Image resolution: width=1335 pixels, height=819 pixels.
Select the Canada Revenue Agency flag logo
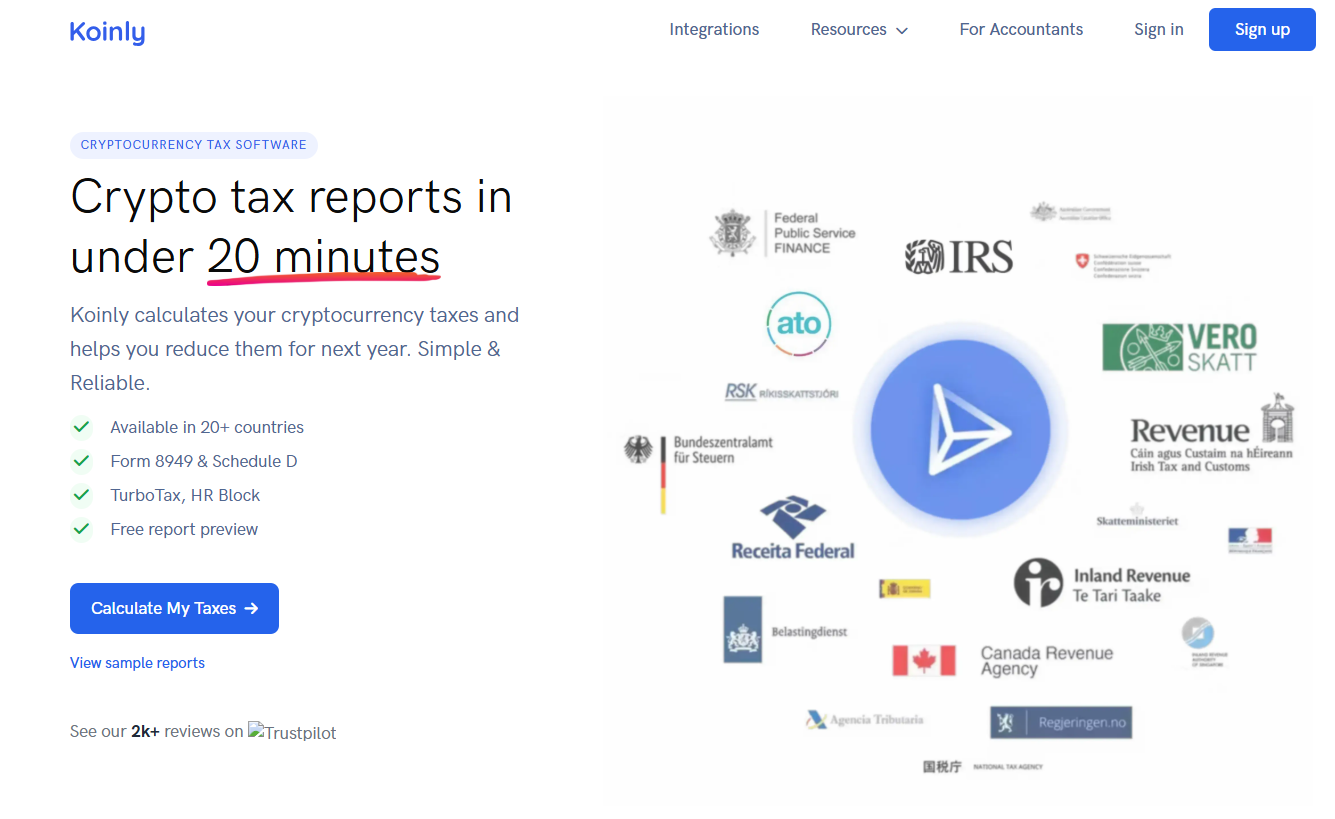point(923,661)
